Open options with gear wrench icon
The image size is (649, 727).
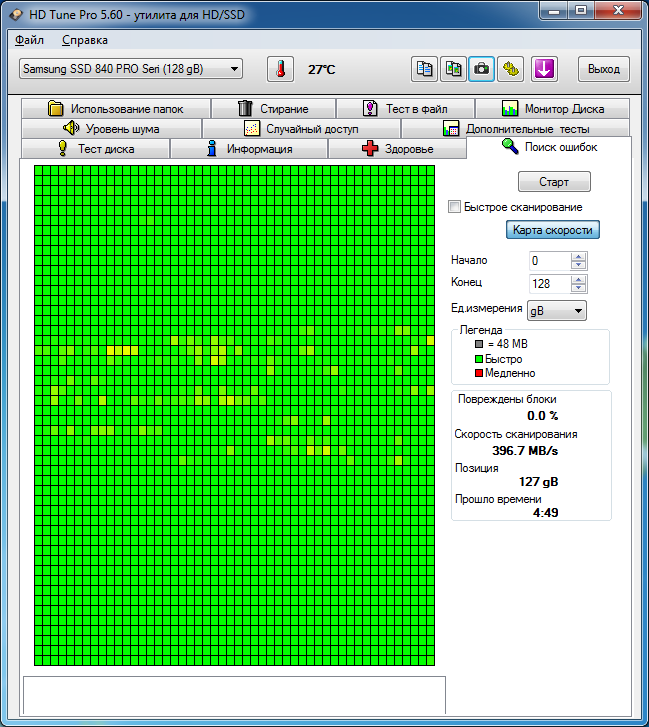click(x=510, y=70)
